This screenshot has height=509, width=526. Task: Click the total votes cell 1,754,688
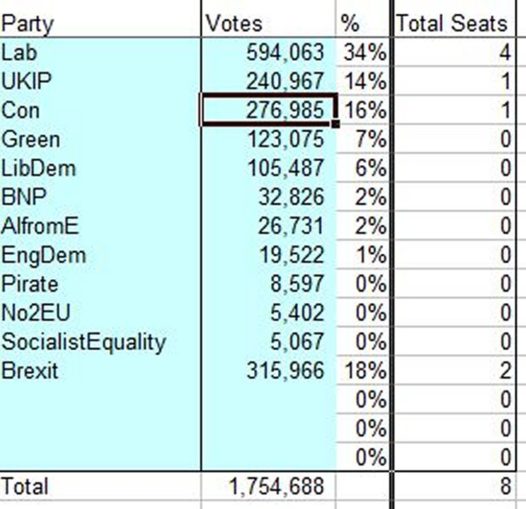tap(268, 486)
